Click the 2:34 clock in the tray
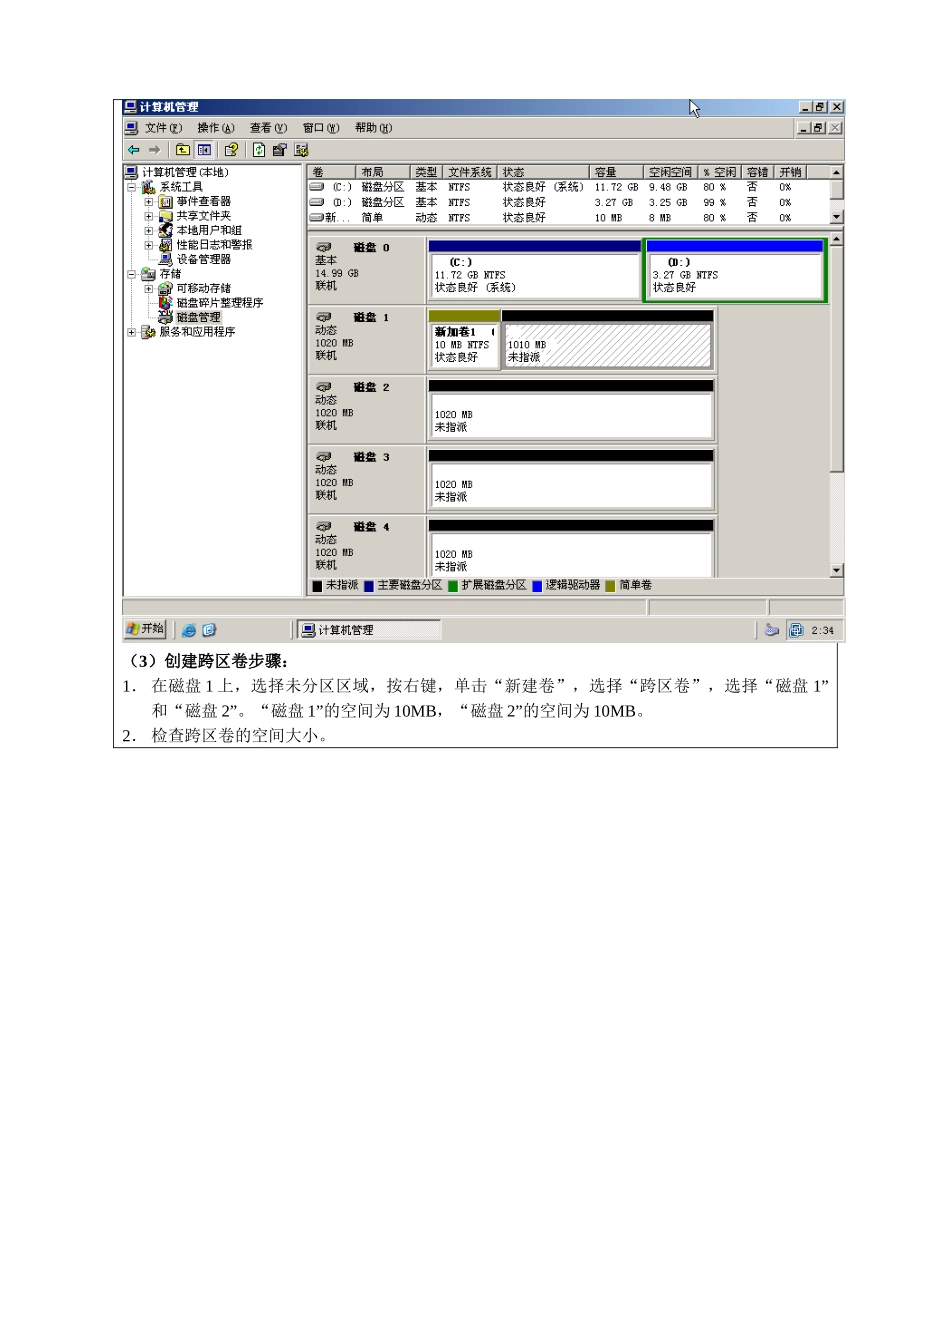This screenshot has height=1344, width=950. coord(822,631)
